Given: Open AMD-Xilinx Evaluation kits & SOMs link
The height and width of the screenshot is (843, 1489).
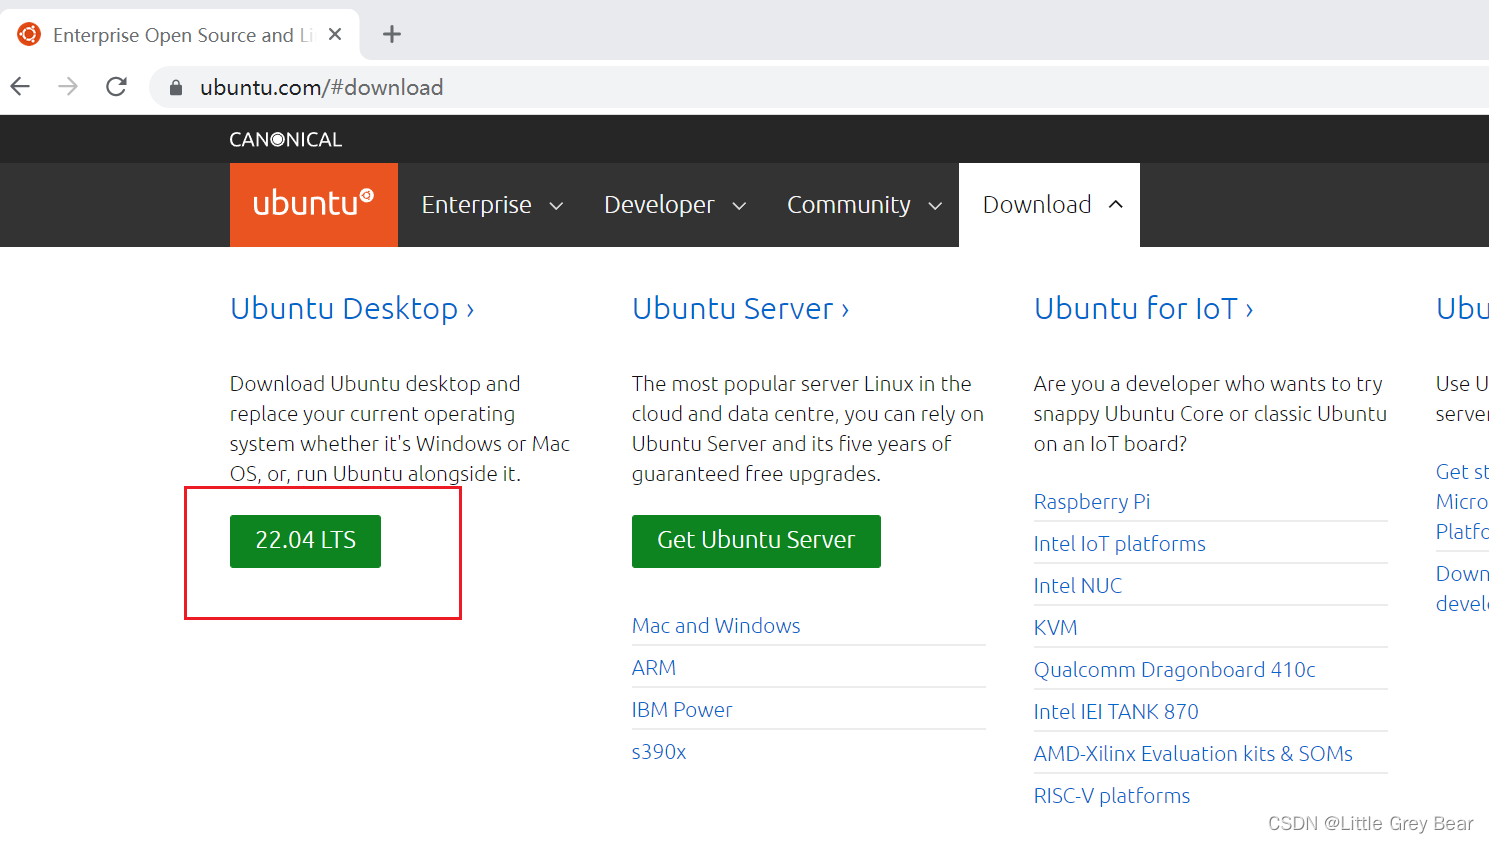Looking at the screenshot, I should pyautogui.click(x=1193, y=754).
